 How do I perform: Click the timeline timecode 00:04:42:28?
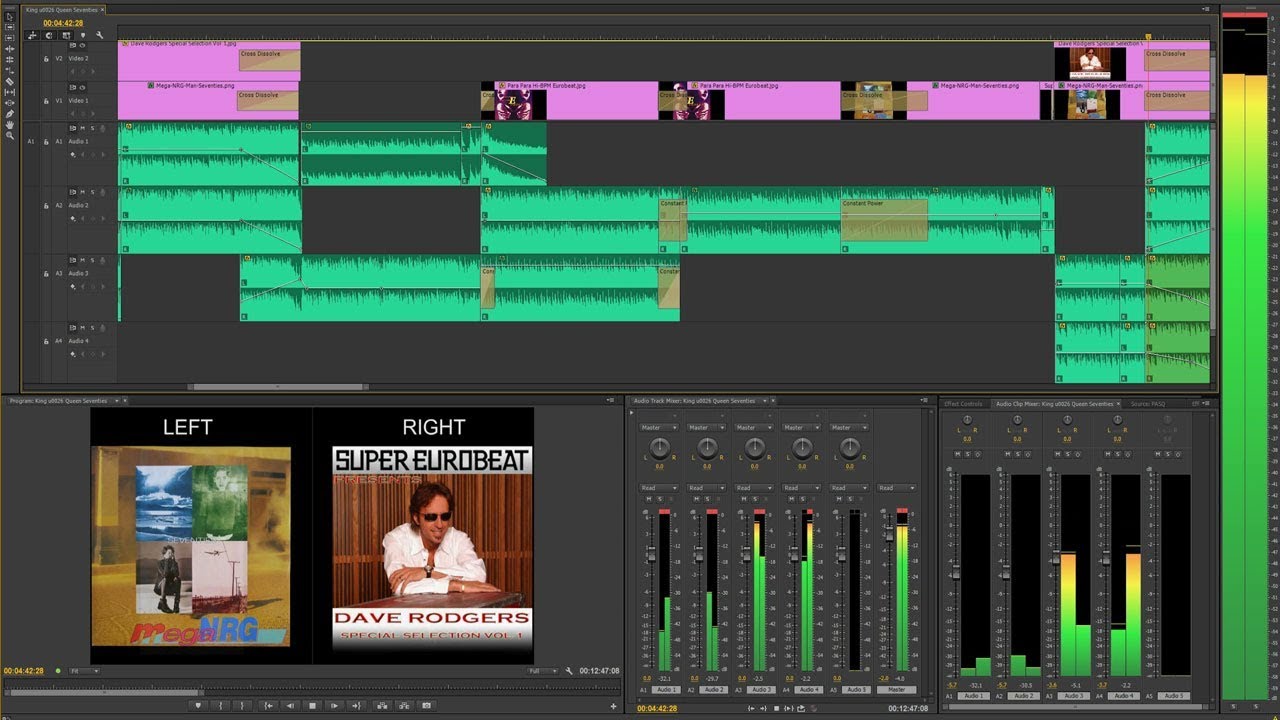coord(63,22)
